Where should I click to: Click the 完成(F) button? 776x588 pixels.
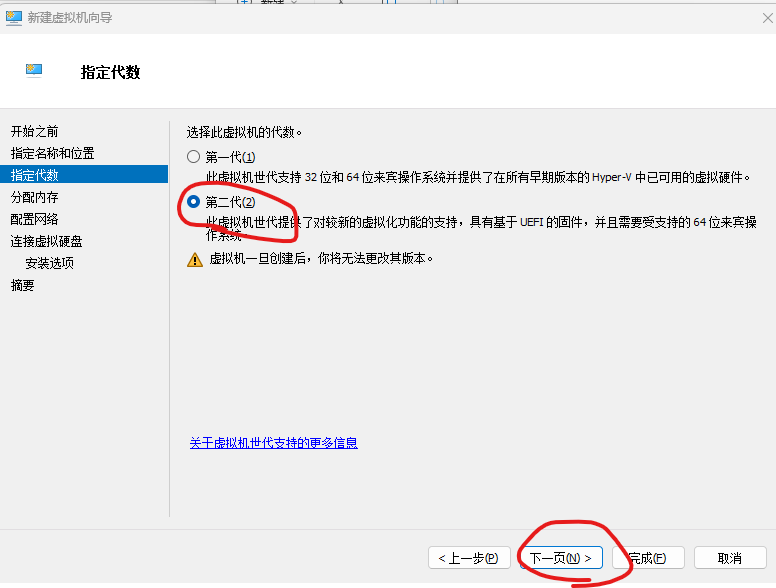(x=648, y=558)
